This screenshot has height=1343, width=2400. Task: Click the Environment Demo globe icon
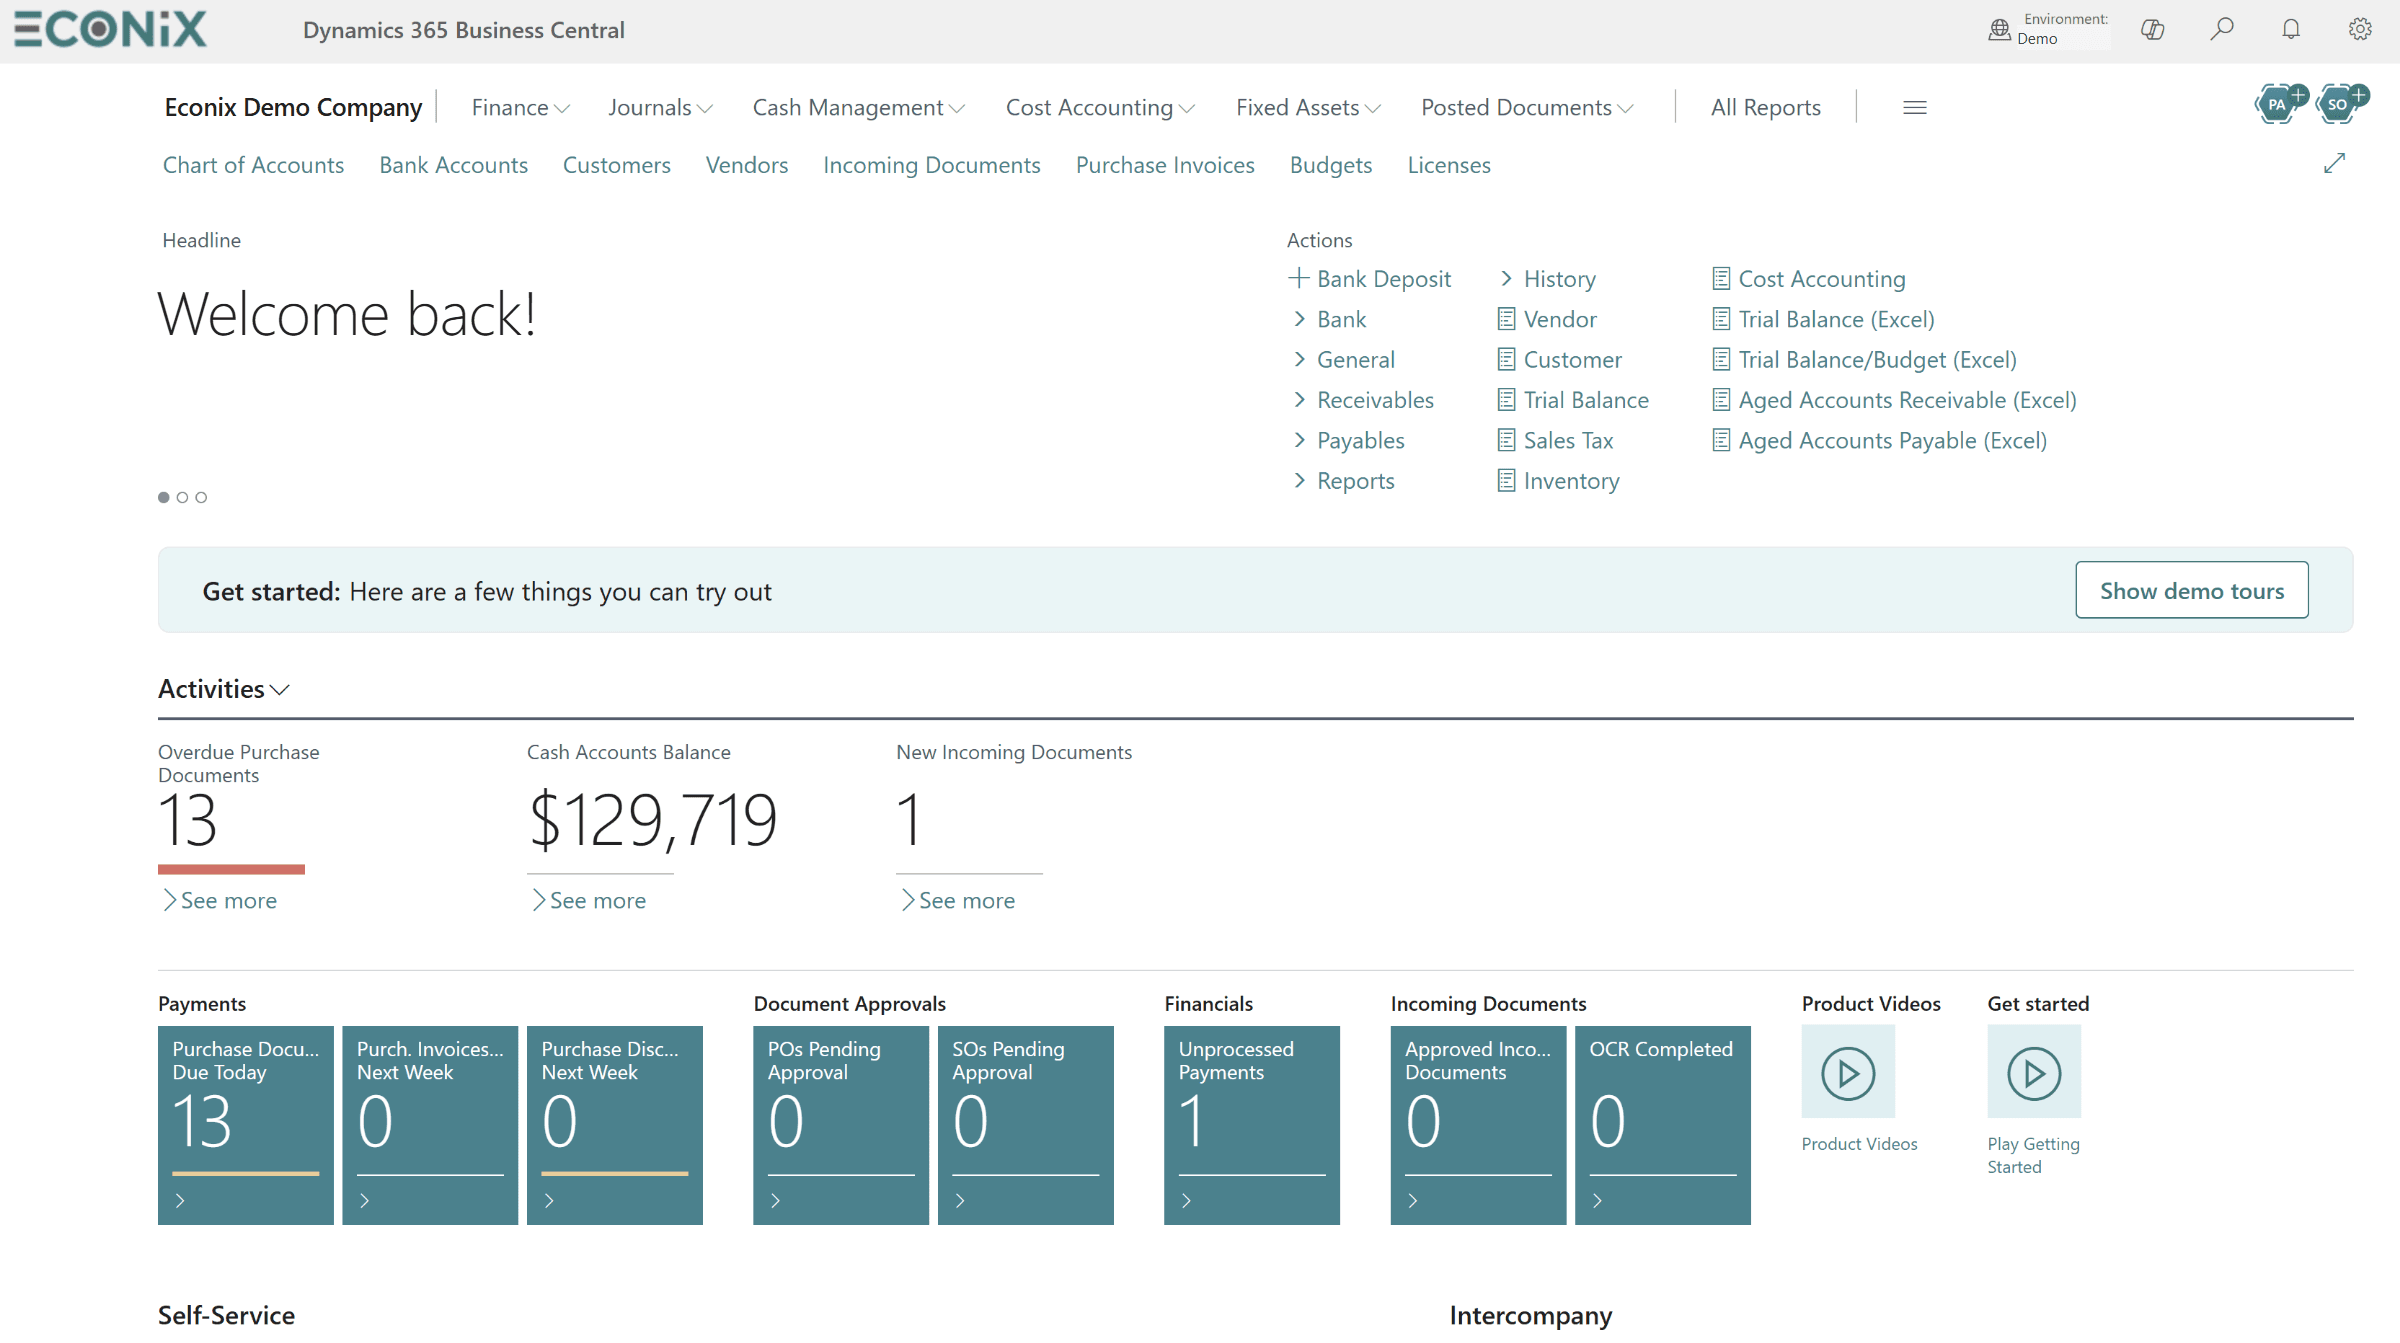[x=1999, y=30]
